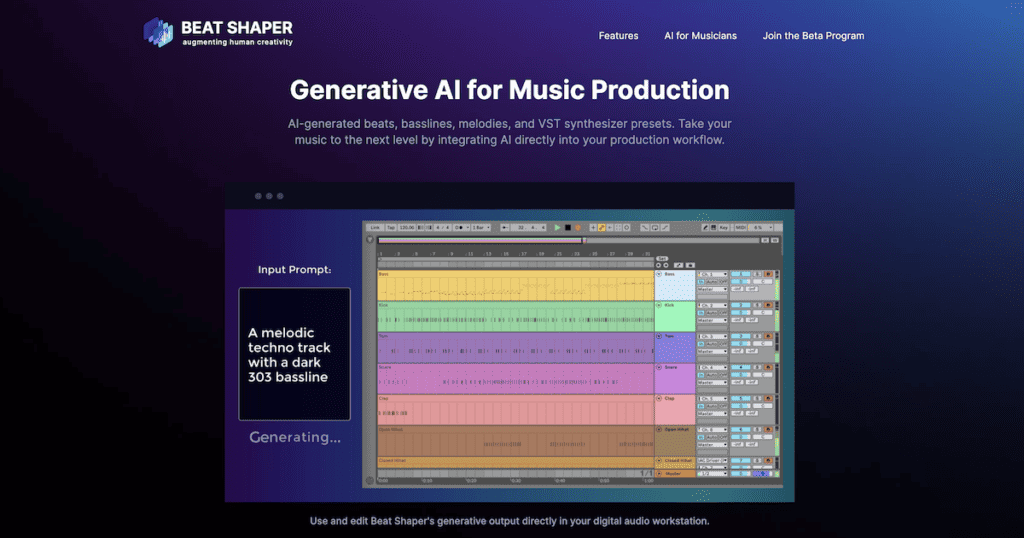The height and width of the screenshot is (538, 1024).
Task: Solo the Bass track
Action: (x=757, y=274)
